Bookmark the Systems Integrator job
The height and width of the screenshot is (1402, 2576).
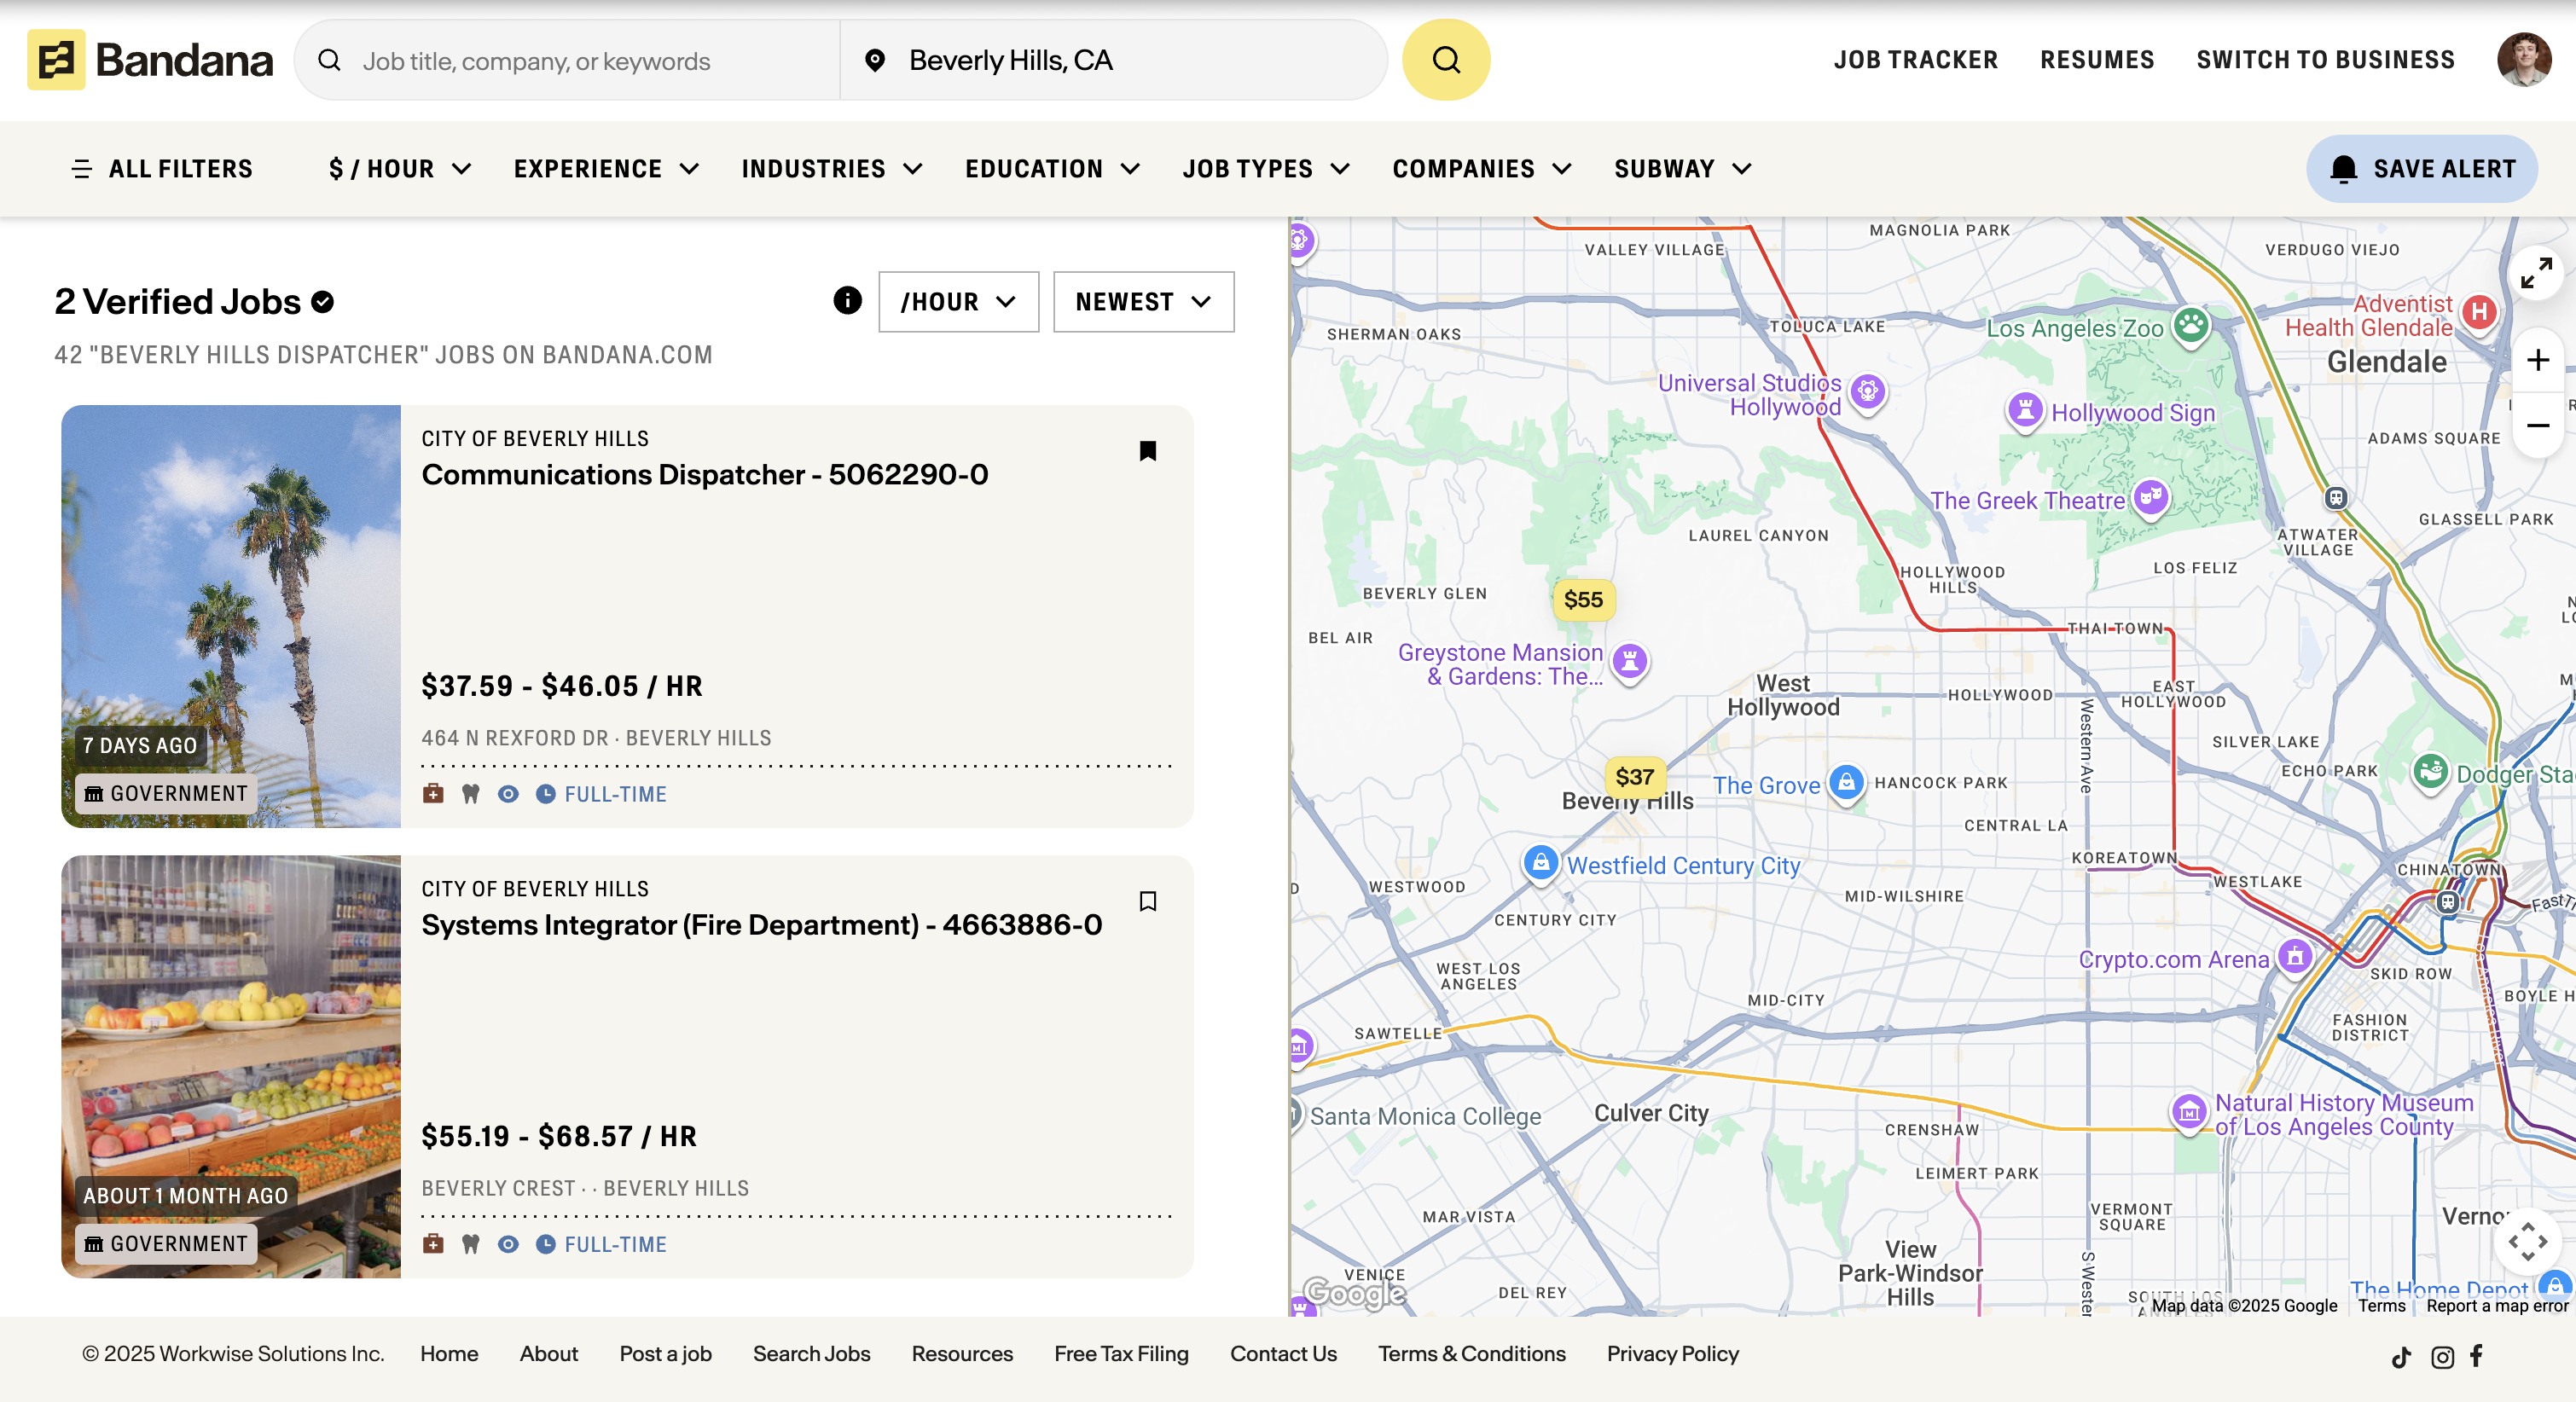1147,901
